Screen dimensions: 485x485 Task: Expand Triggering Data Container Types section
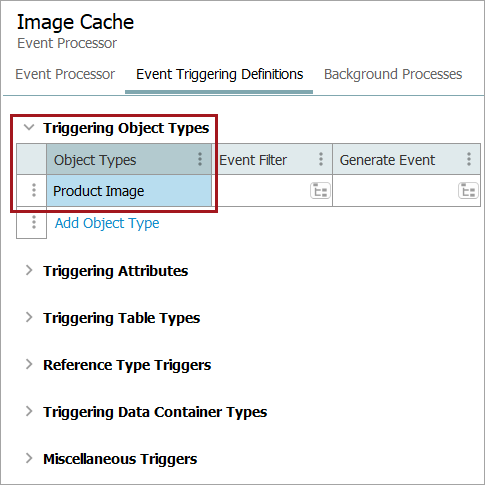pyautogui.click(x=29, y=411)
